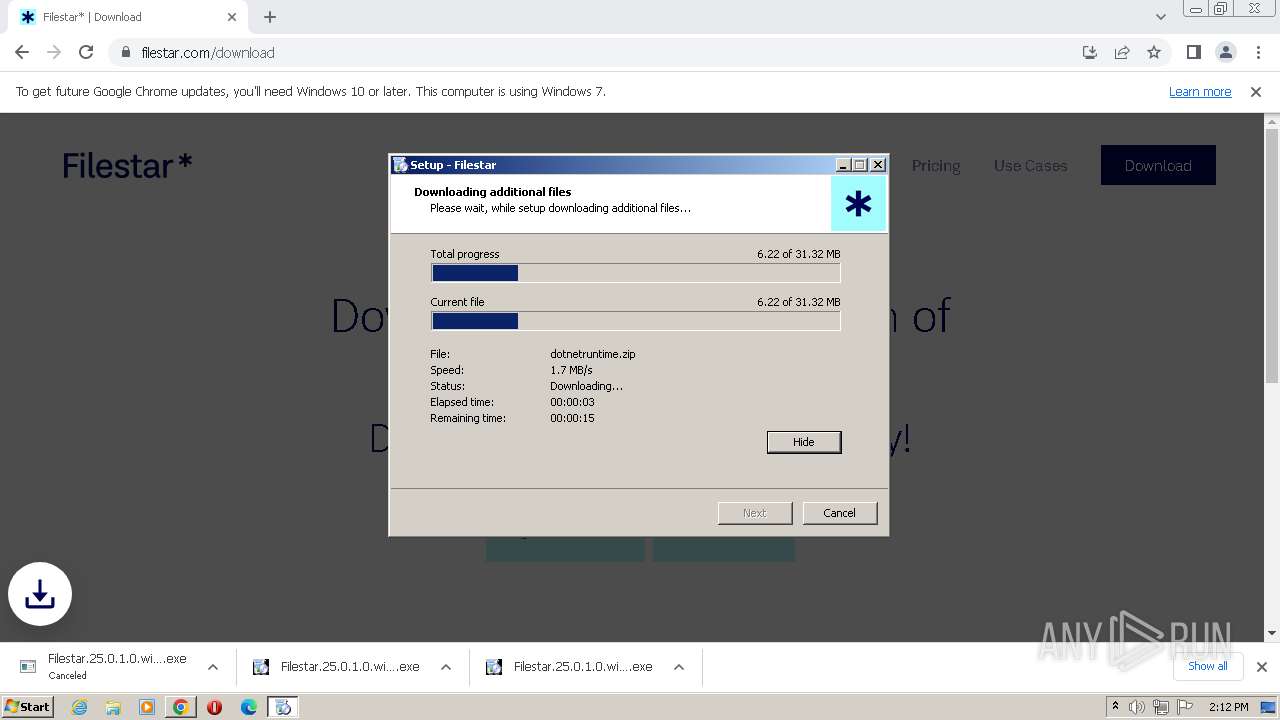
Task: Show hidden system tray icons
Action: pos(1115,707)
